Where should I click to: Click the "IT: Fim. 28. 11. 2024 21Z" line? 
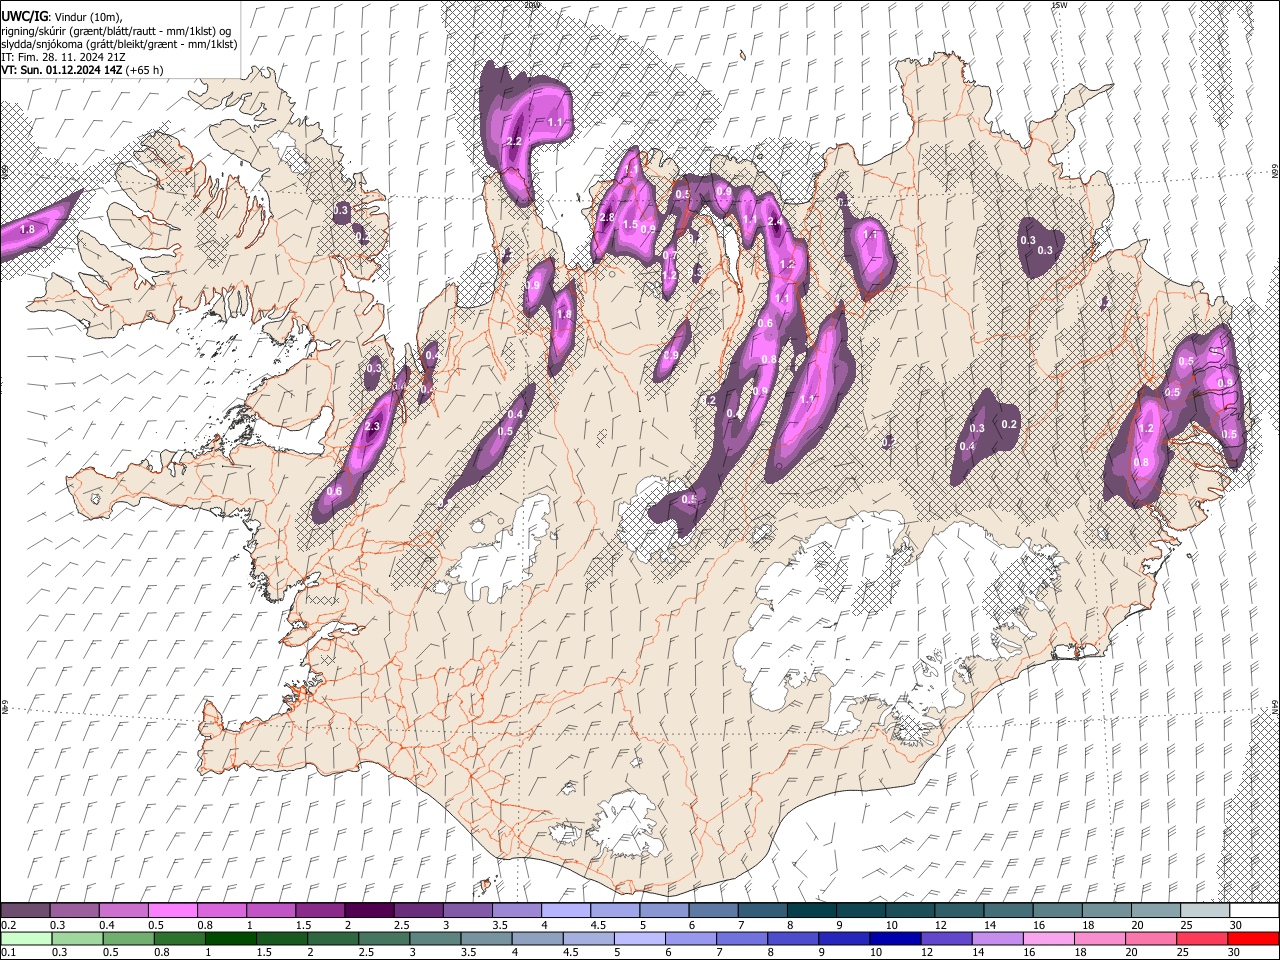(64, 57)
